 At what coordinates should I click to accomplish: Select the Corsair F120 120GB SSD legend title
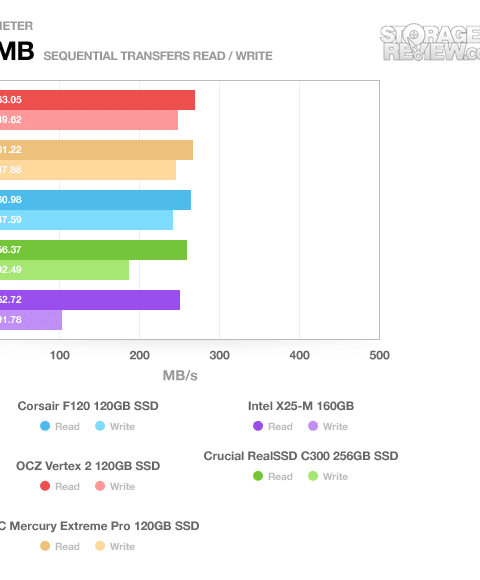point(88,406)
